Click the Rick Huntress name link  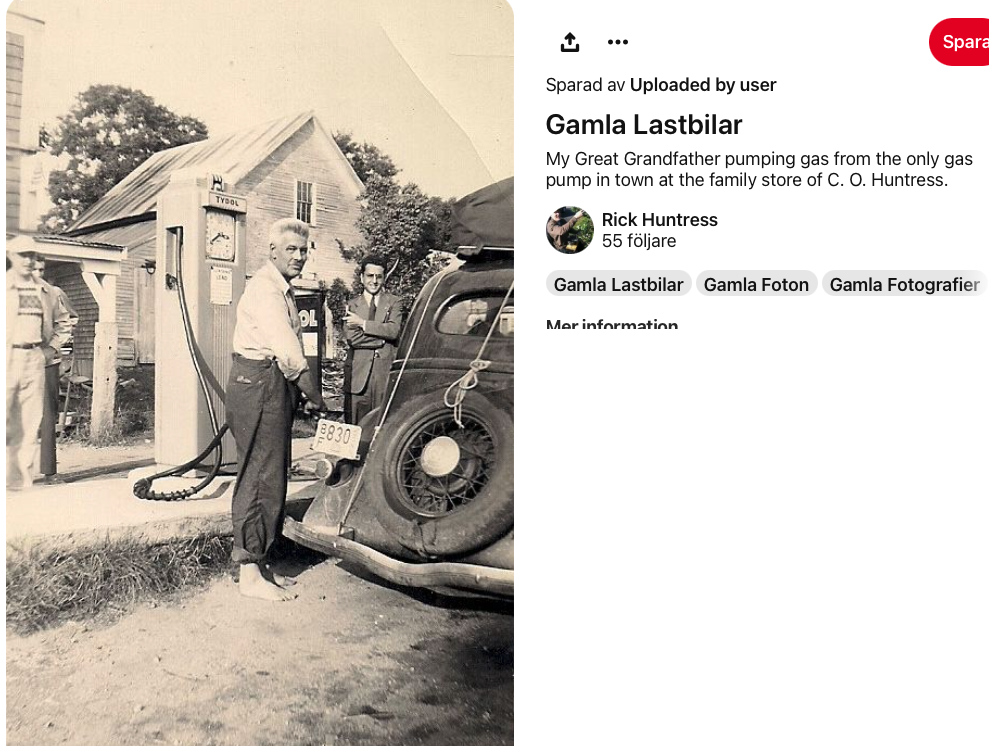click(659, 220)
